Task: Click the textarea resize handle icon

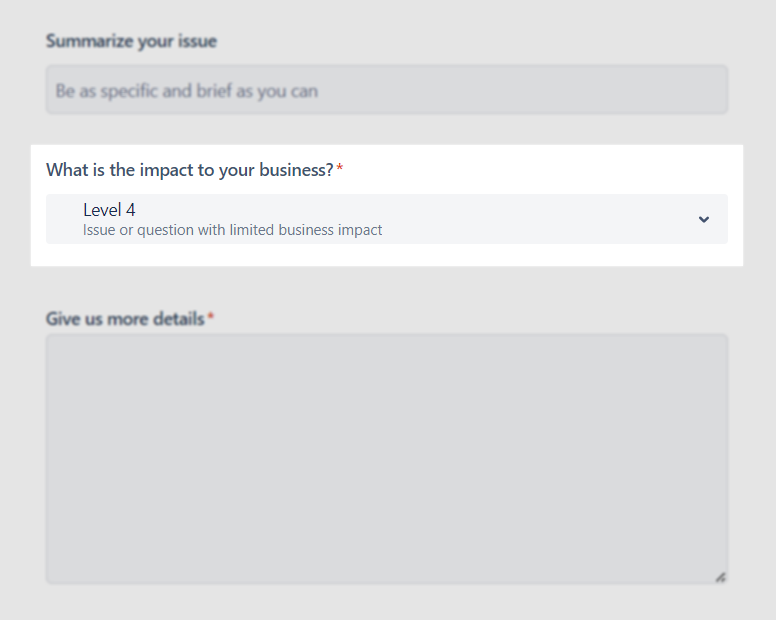Action: point(720,577)
